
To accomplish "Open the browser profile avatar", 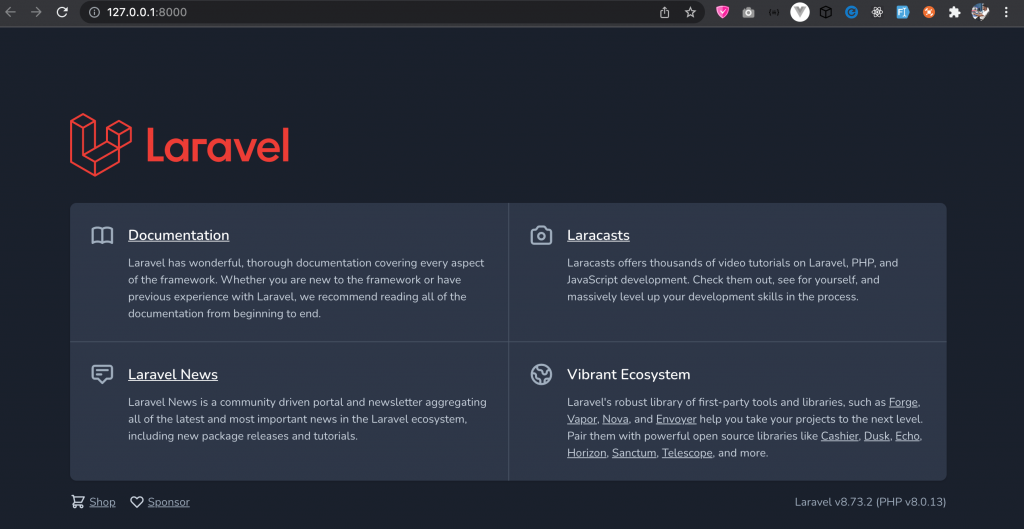I will pos(980,12).
